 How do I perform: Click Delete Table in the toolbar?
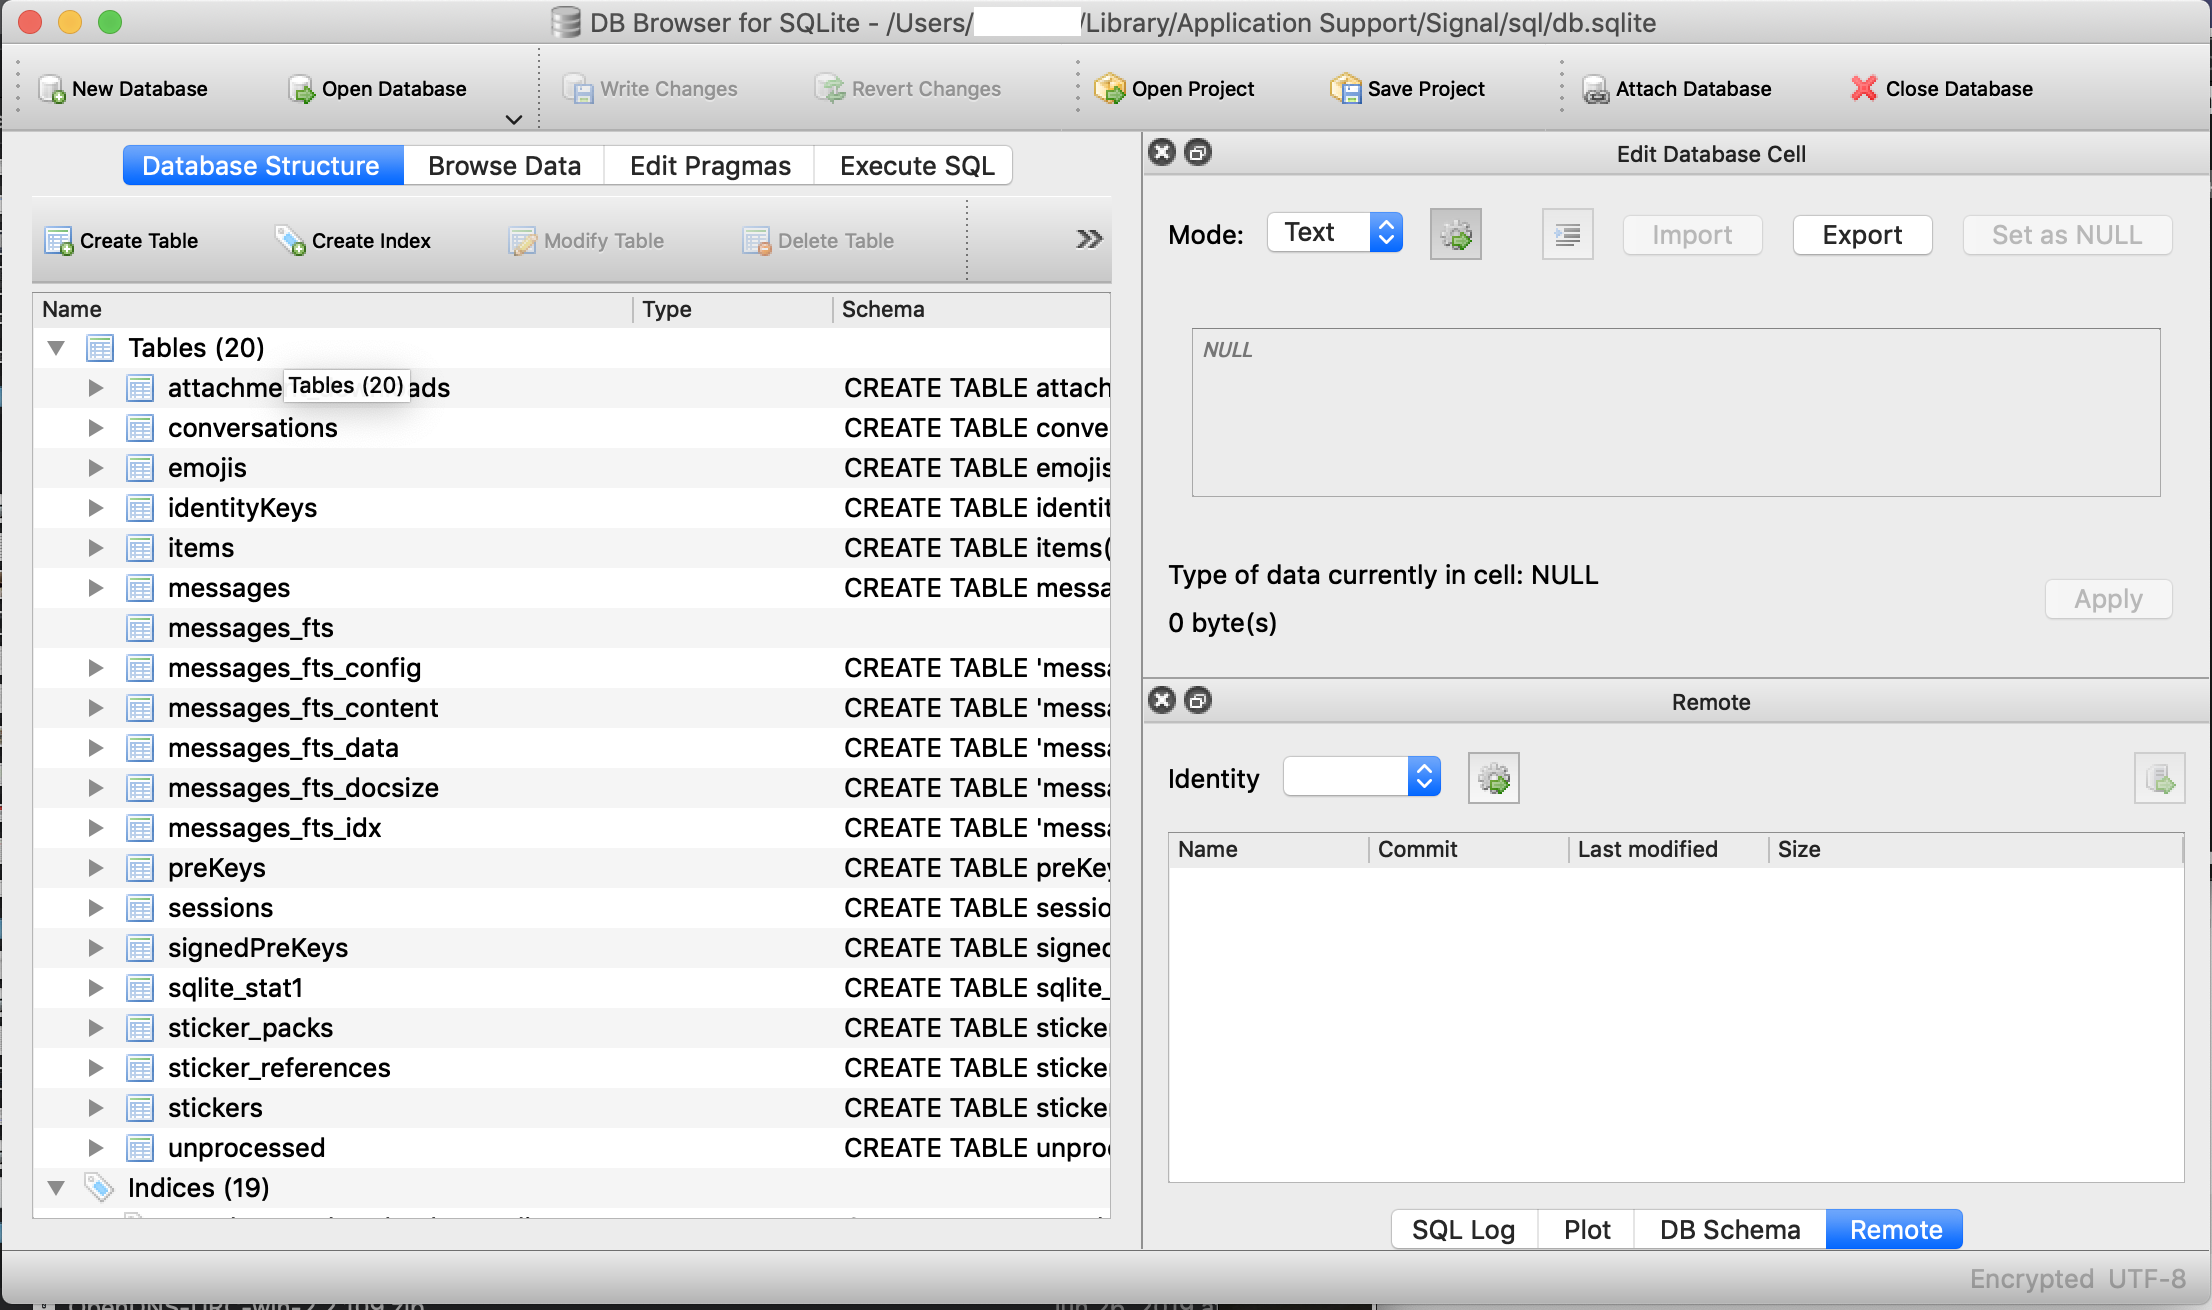pos(819,241)
